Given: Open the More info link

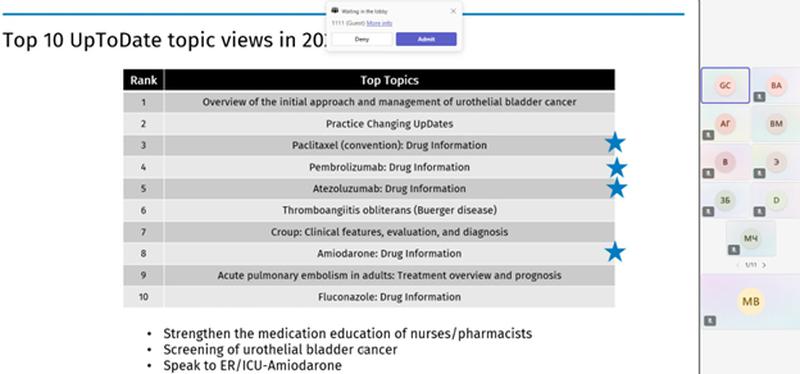Looking at the screenshot, I should pos(379,23).
